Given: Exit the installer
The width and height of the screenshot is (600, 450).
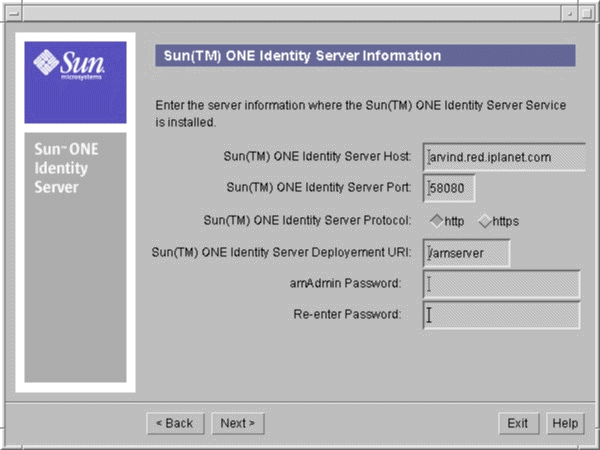Looking at the screenshot, I should (x=518, y=423).
